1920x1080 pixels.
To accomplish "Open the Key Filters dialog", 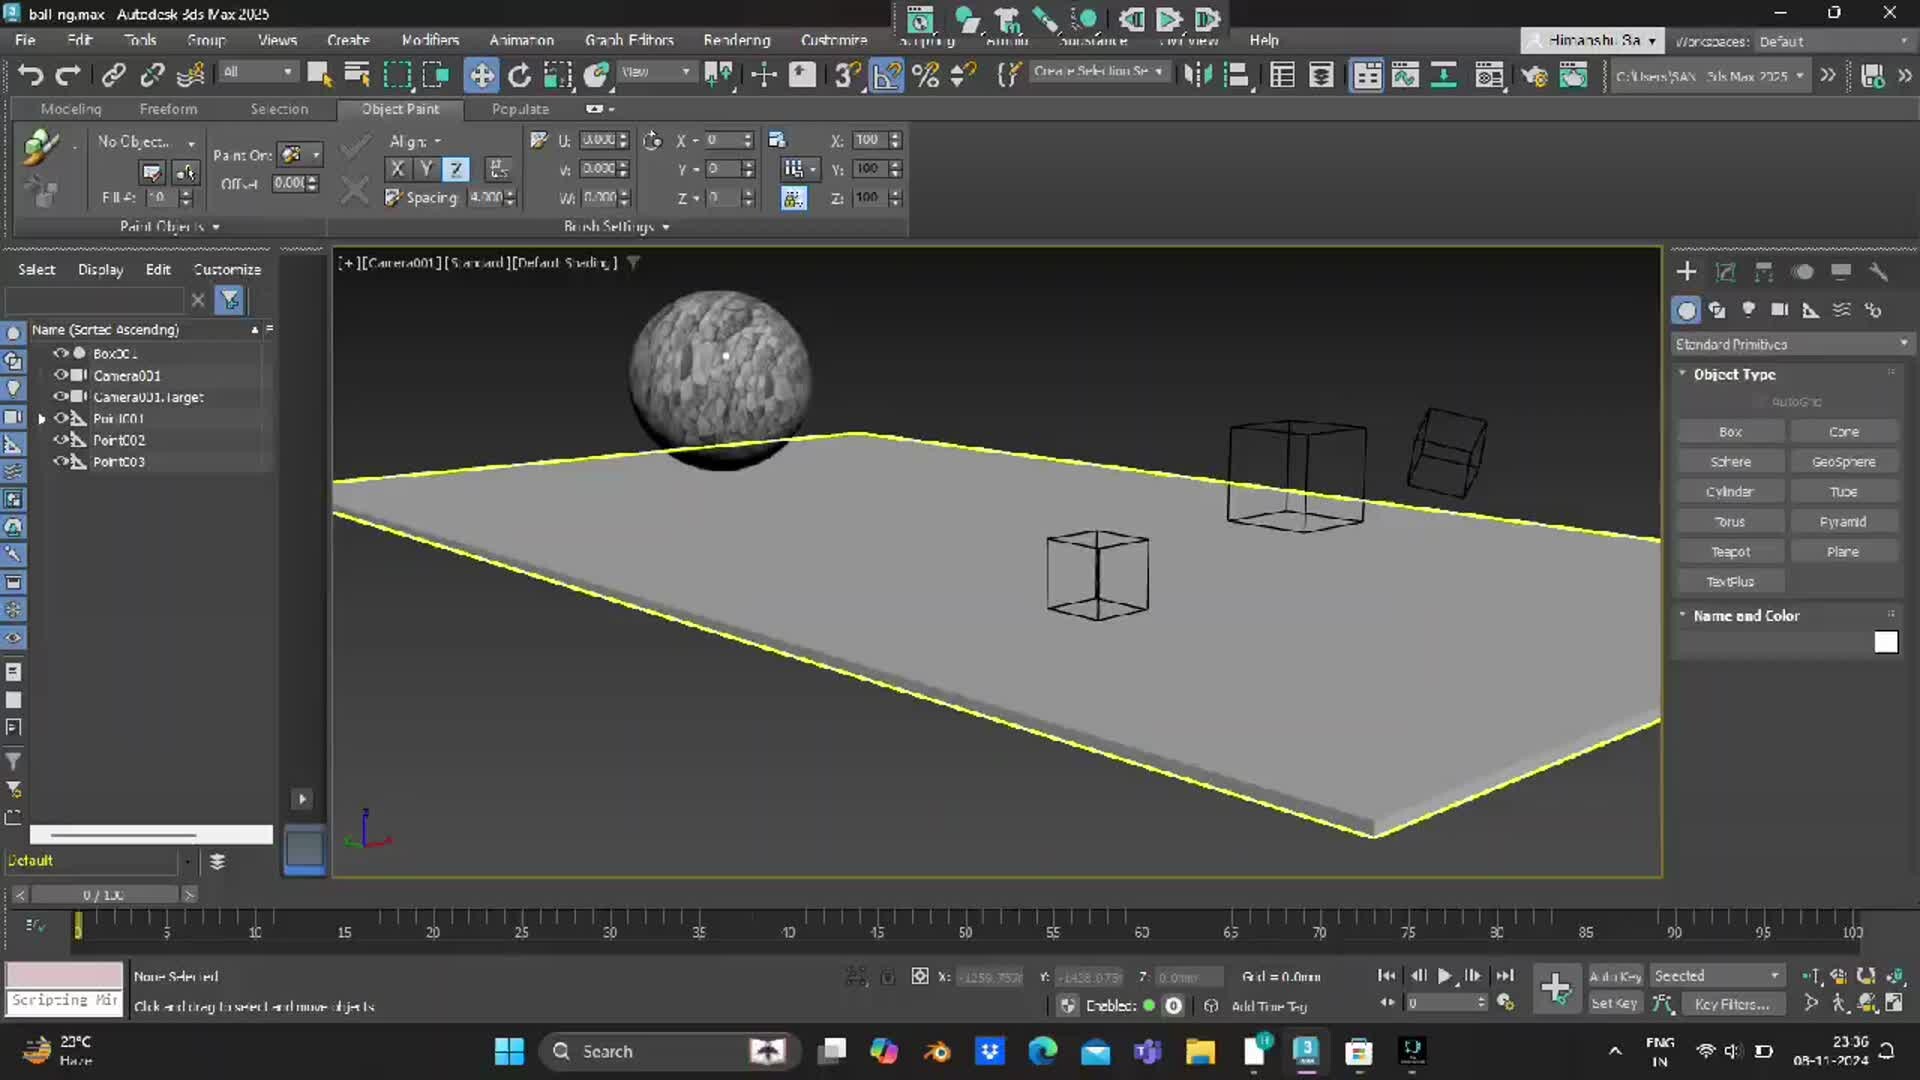I will [x=1734, y=1004].
